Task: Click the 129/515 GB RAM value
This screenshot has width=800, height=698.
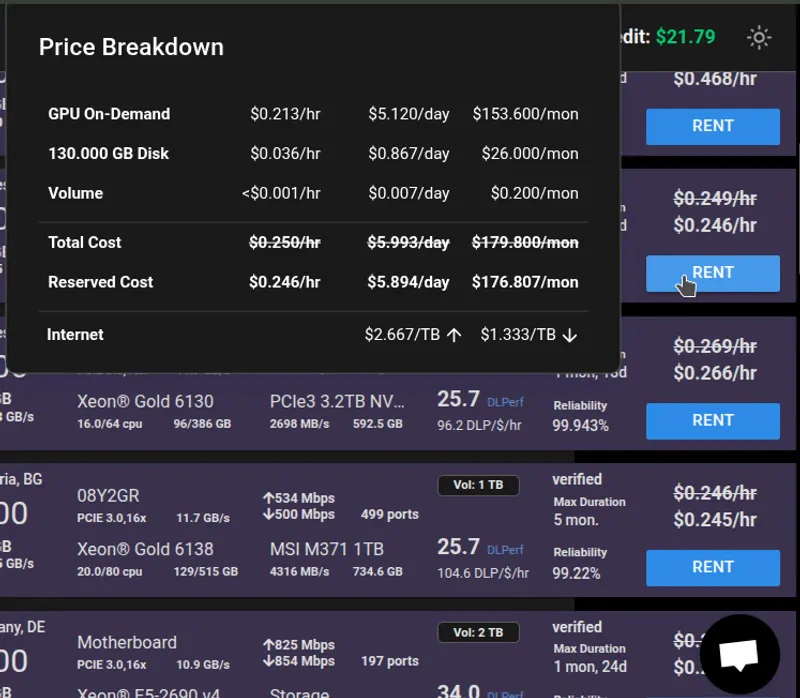Action: pos(206,571)
